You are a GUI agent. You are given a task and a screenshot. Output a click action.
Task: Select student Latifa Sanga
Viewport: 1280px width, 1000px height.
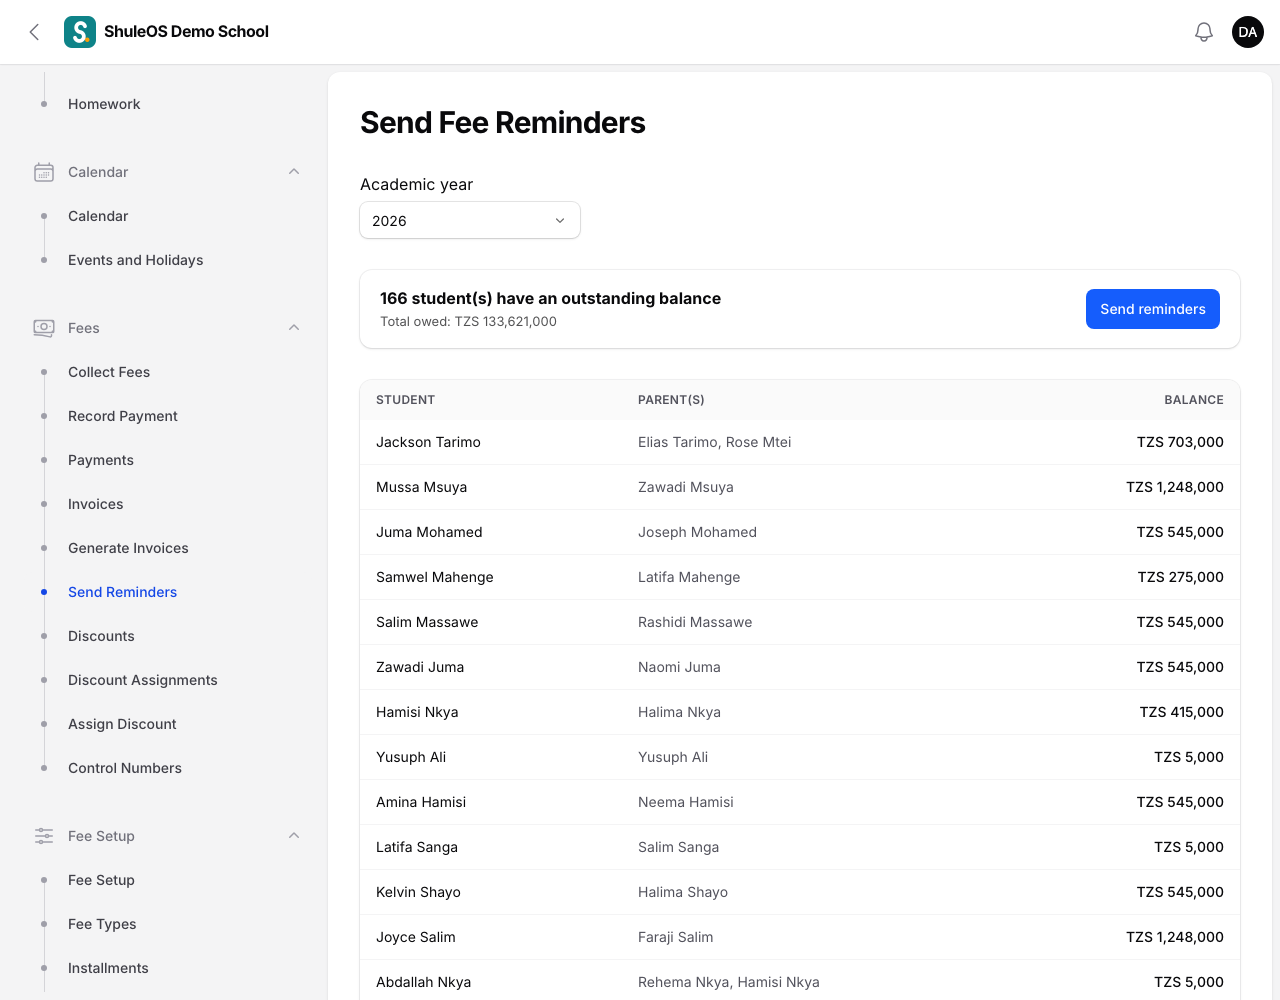417,847
